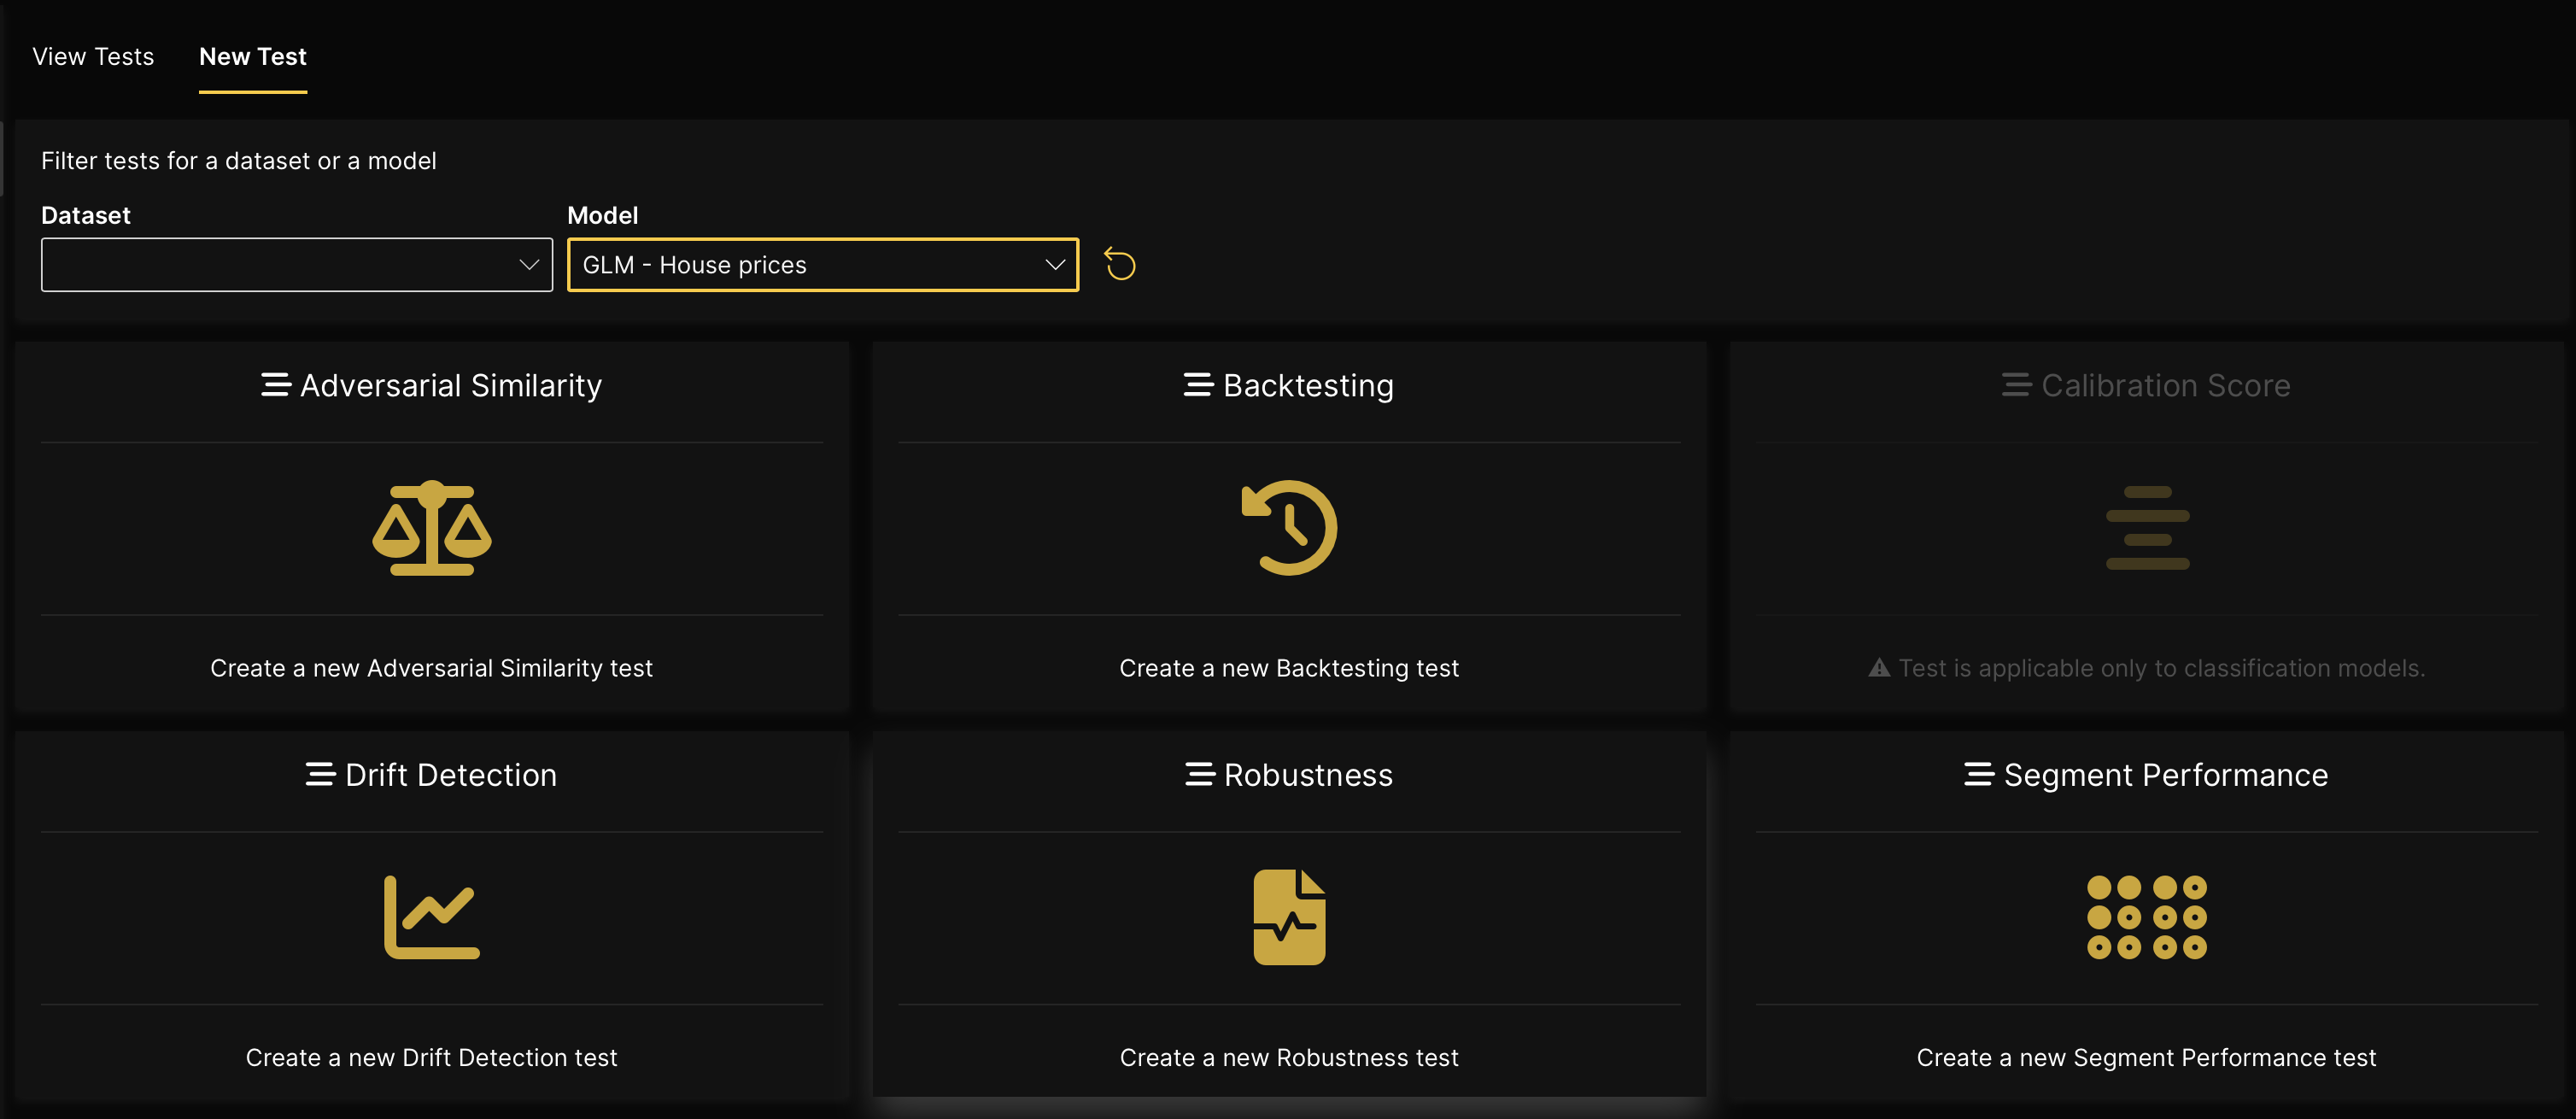Click the history clock icon on Backtesting card
The width and height of the screenshot is (2576, 1119).
(1289, 528)
